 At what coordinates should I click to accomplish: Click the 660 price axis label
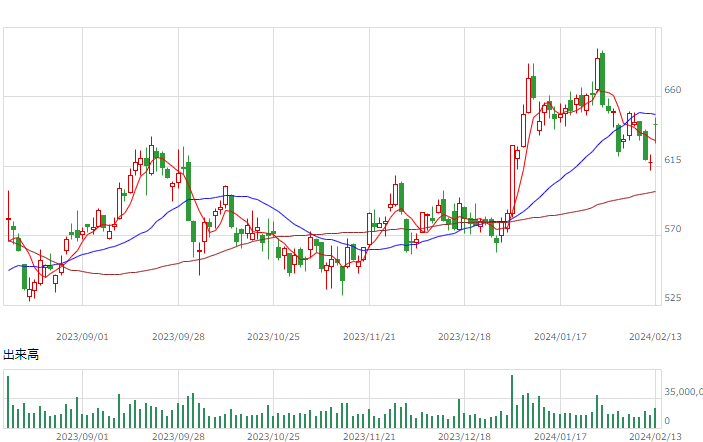tap(673, 90)
